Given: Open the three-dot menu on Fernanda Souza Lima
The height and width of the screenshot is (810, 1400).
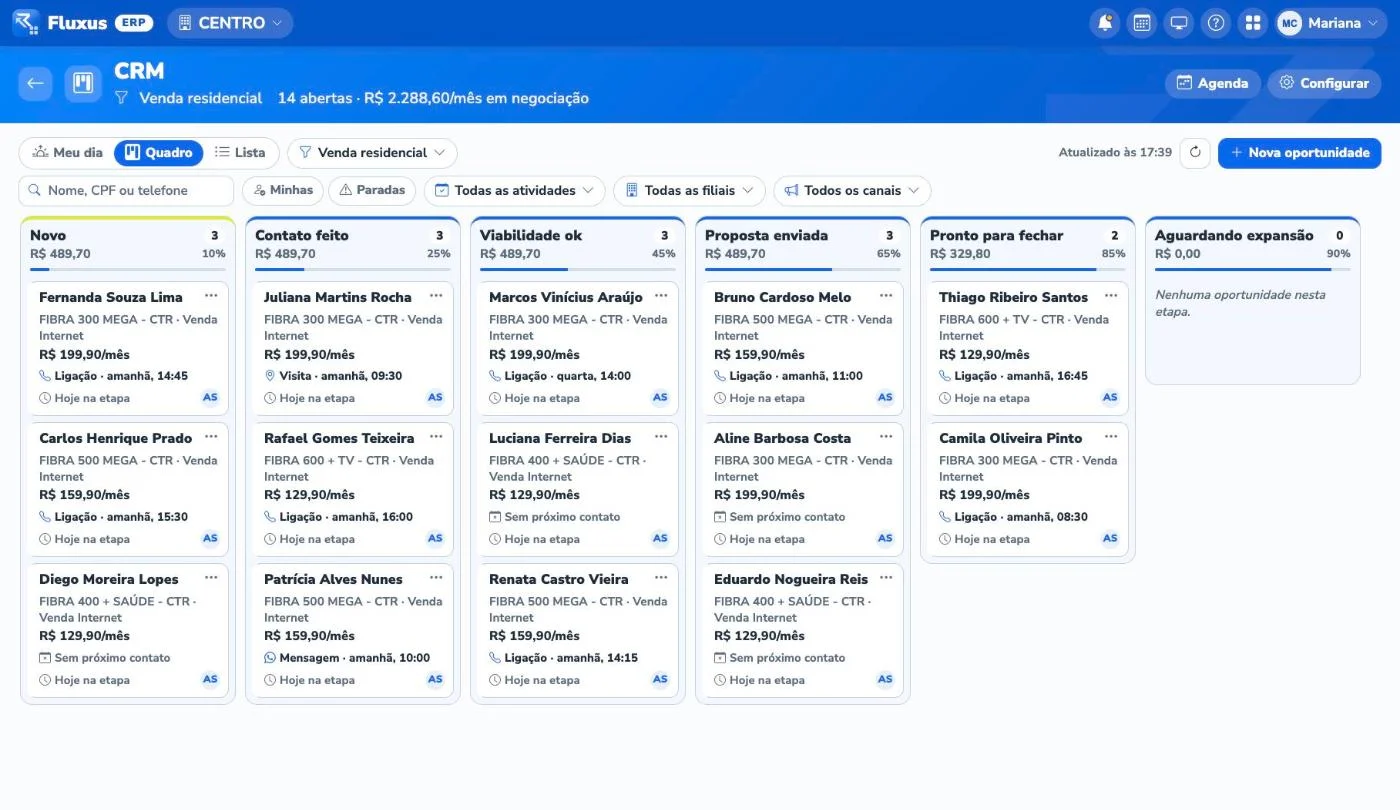Looking at the screenshot, I should (x=211, y=296).
